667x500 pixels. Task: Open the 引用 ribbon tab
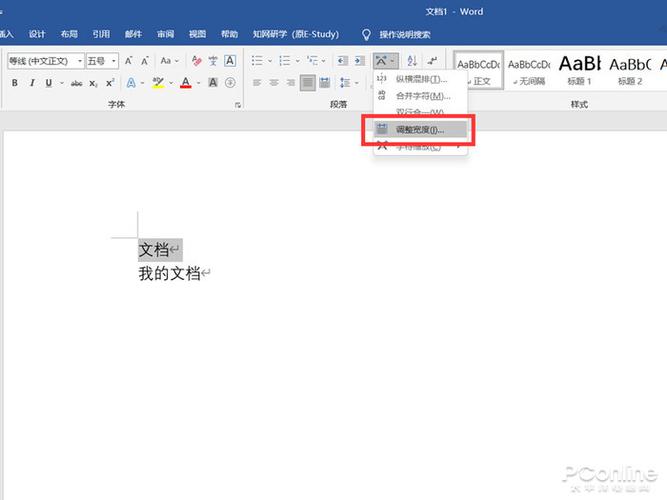click(x=101, y=34)
